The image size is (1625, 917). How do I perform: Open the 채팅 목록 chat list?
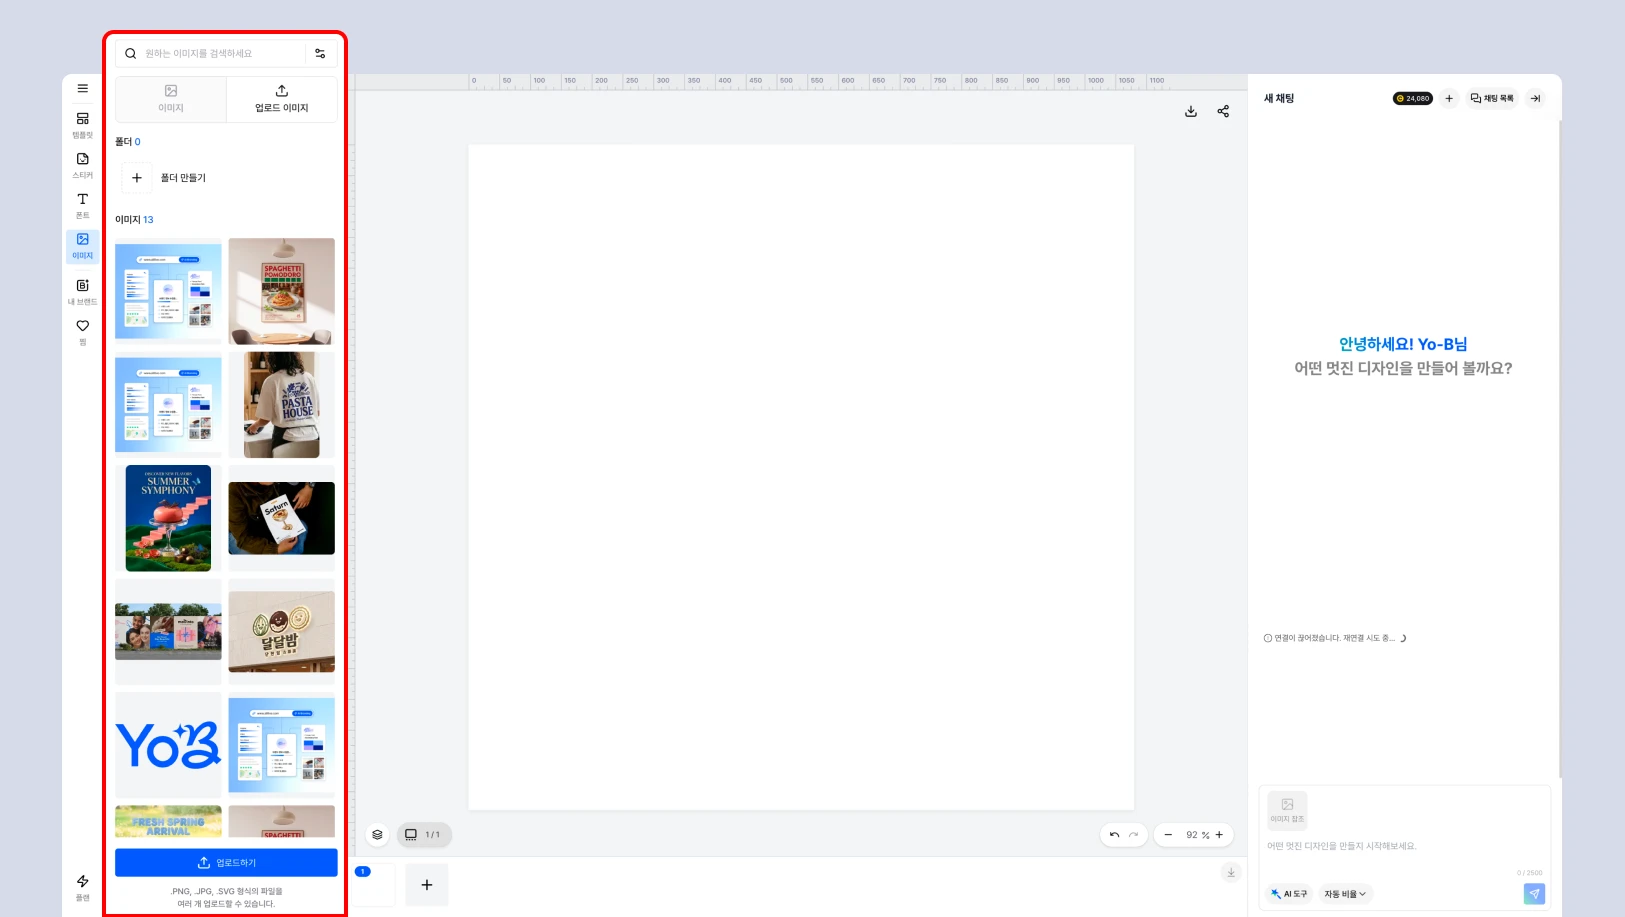pos(1492,98)
